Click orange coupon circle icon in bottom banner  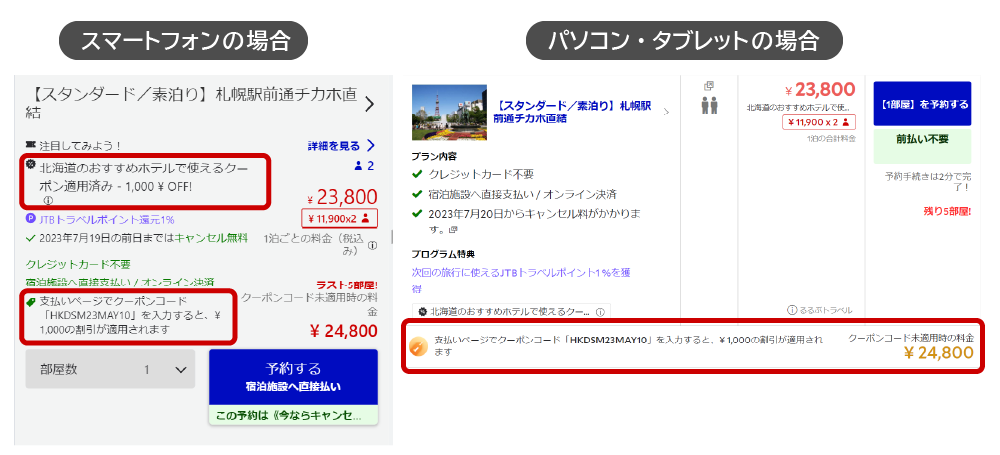(417, 345)
